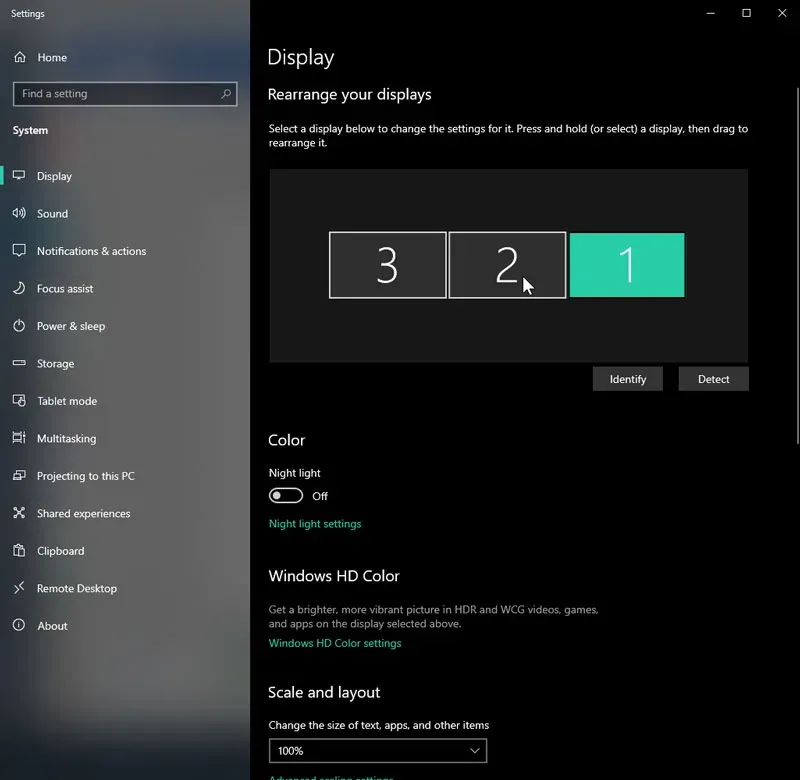The image size is (800, 780).
Task: Select Display in the sidebar
Action: pyautogui.click(x=125, y=176)
